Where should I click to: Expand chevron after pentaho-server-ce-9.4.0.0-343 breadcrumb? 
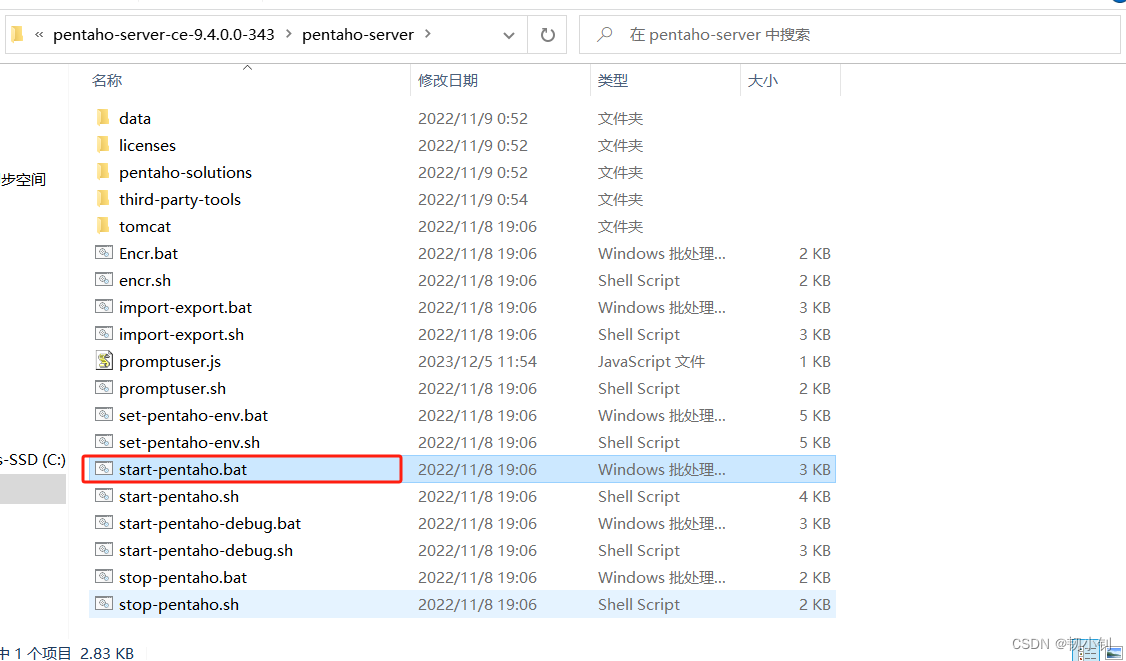(x=289, y=34)
